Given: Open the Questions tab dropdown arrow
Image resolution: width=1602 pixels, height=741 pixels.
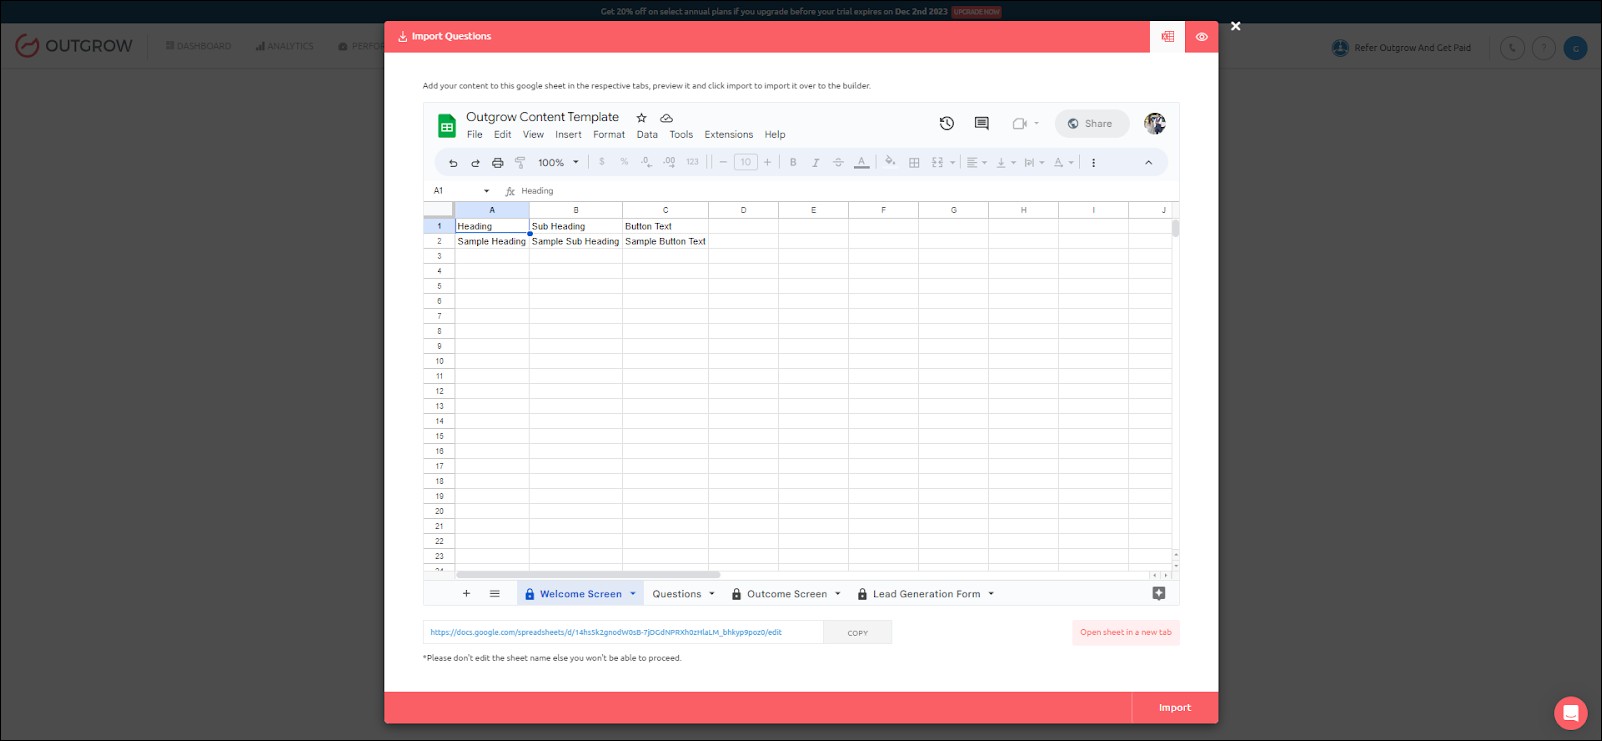Looking at the screenshot, I should point(712,594).
